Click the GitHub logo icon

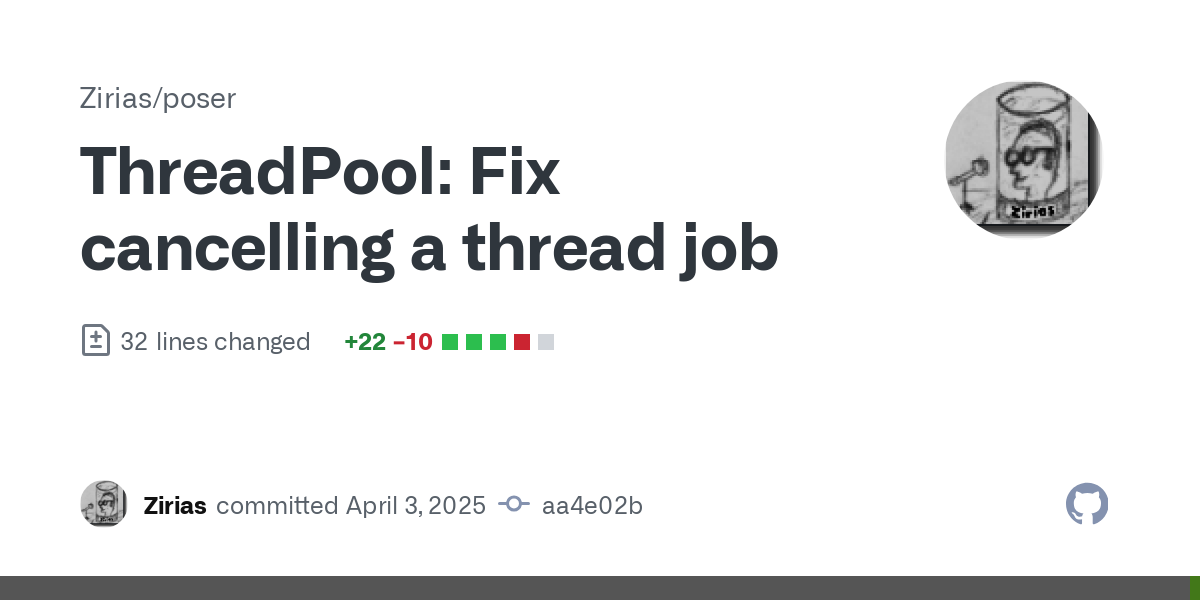click(x=1087, y=504)
